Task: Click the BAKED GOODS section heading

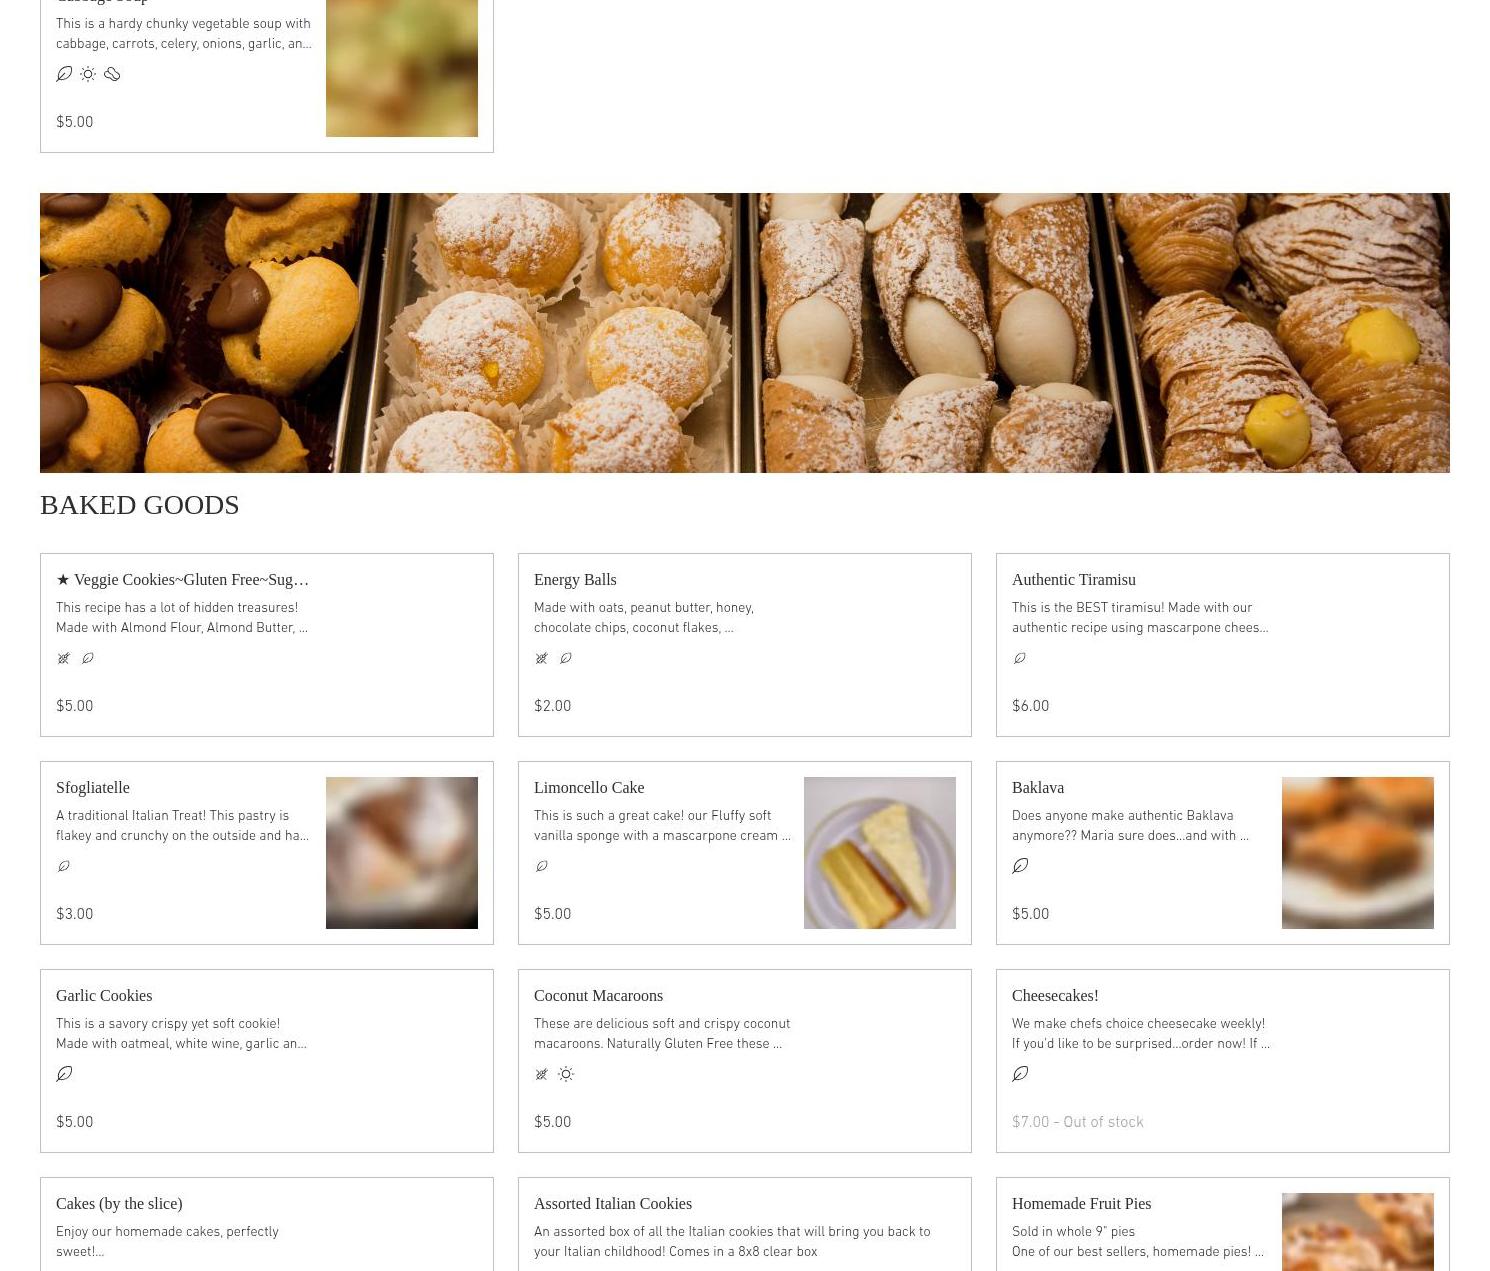Action: [140, 505]
